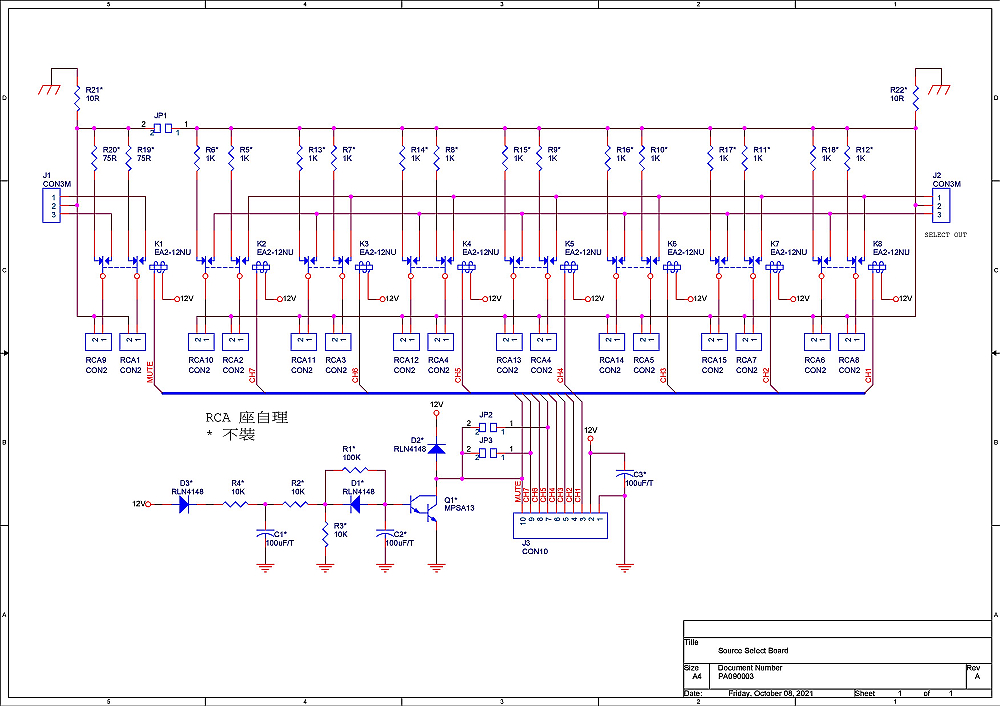
Task: Click the J1 CON3M input connector
Action: pos(48,206)
